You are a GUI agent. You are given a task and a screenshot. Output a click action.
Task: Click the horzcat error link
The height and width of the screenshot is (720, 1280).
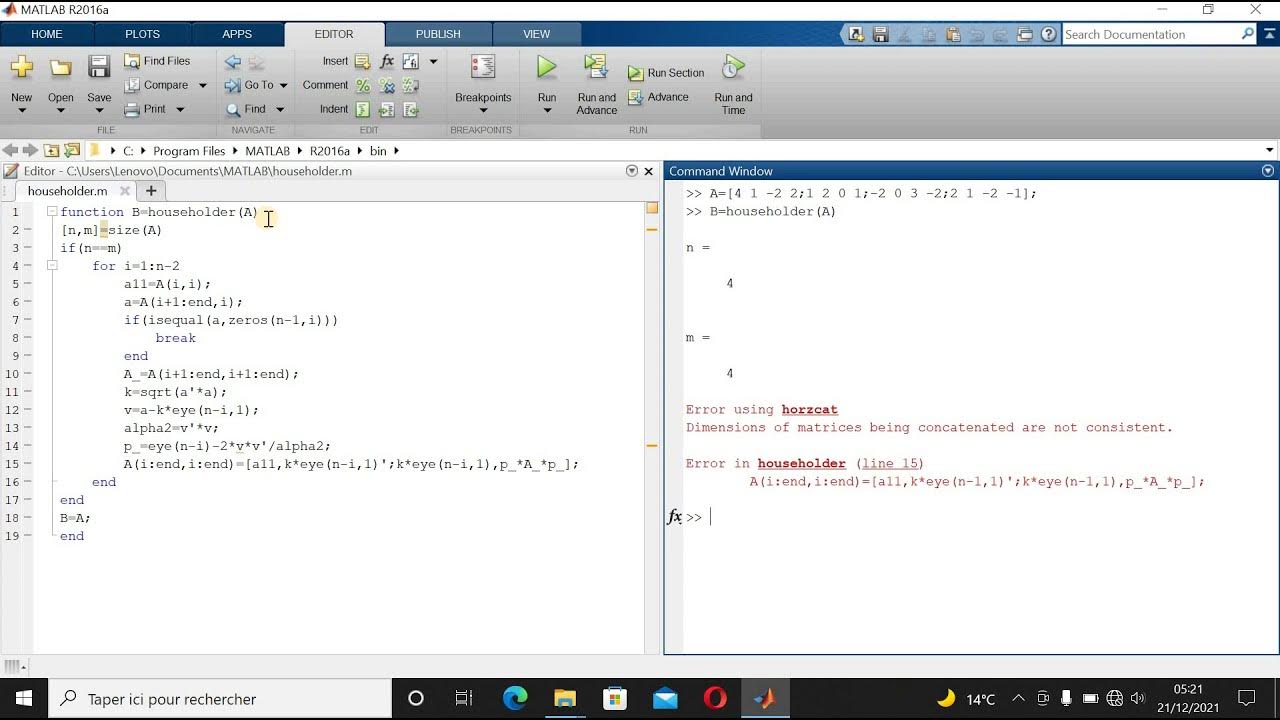809,409
